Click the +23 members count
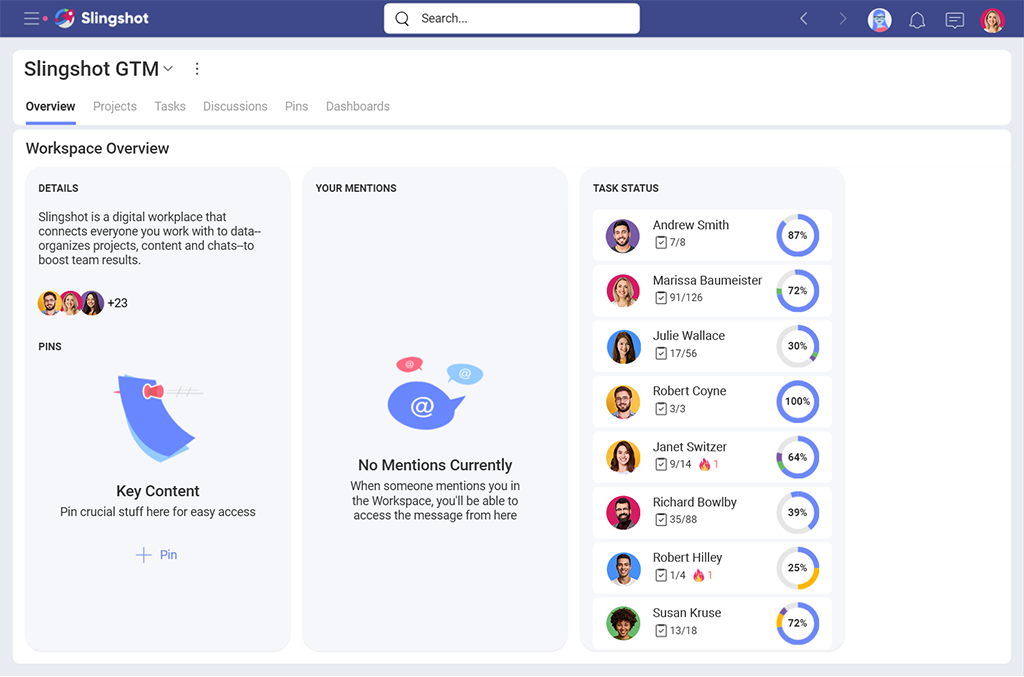This screenshot has width=1024, height=677. (x=118, y=303)
